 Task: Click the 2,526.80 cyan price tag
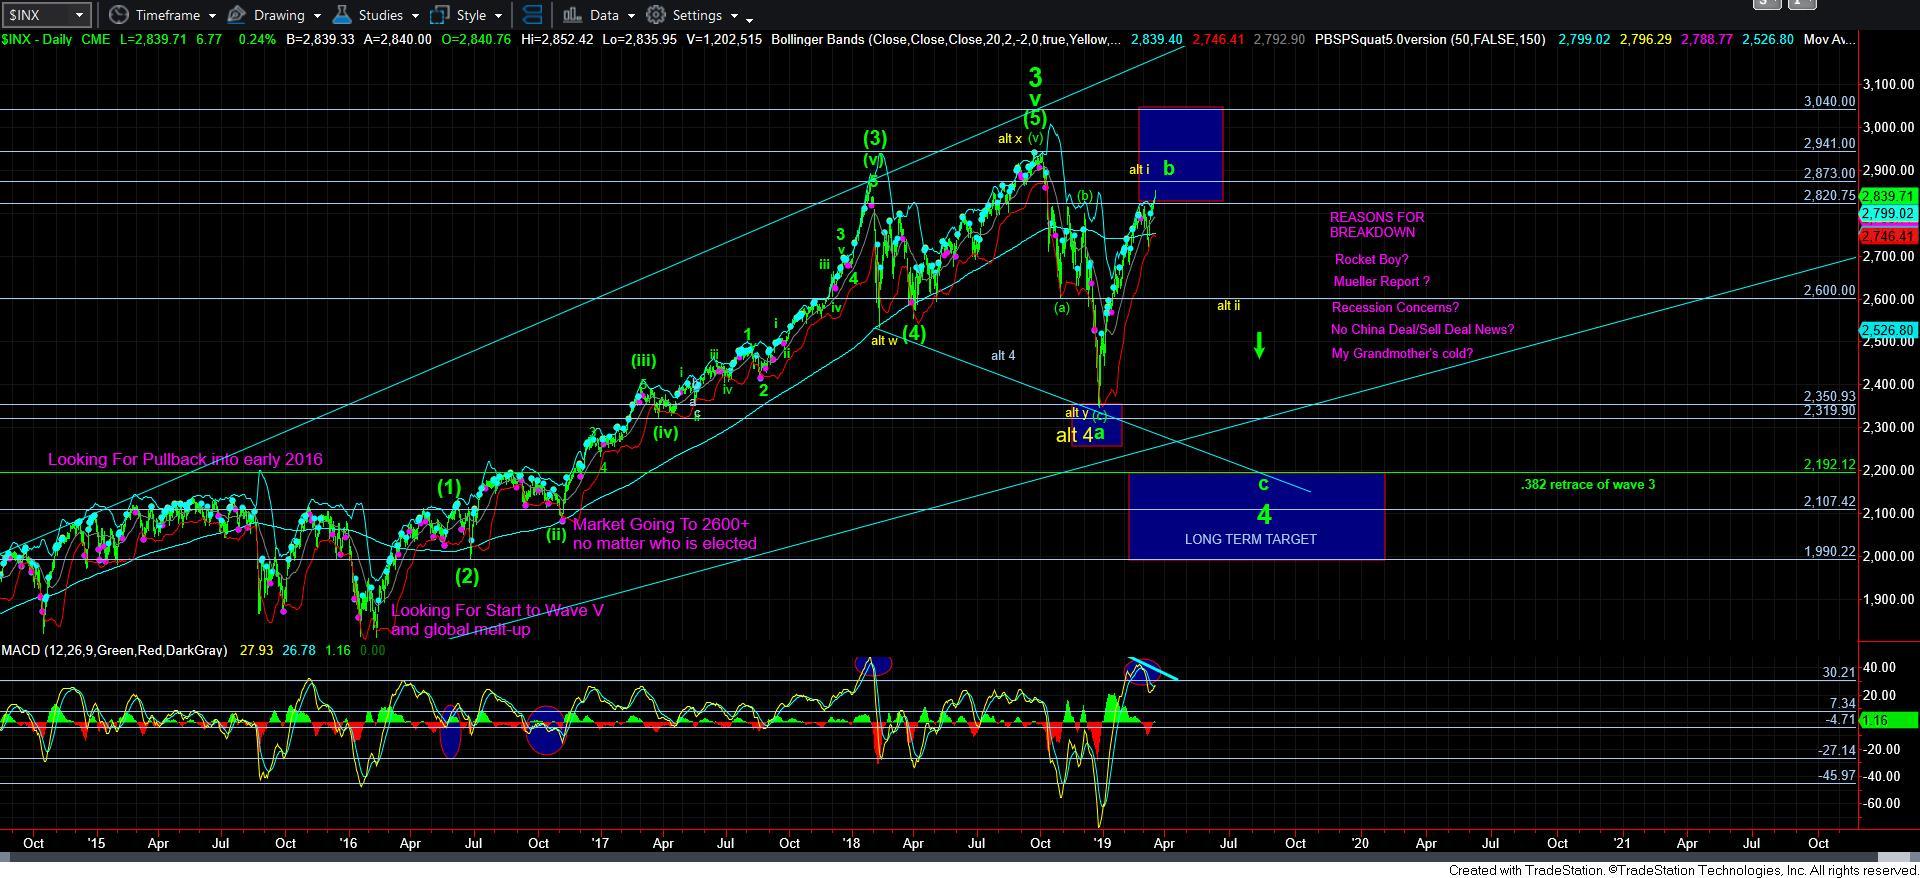click(x=1887, y=330)
